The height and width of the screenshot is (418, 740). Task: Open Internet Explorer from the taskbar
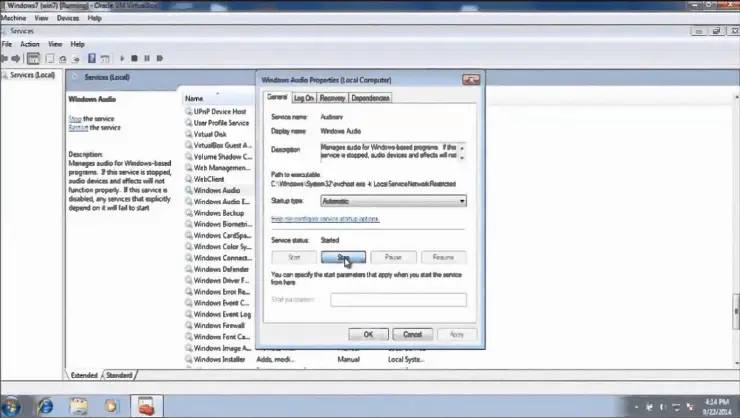[x=45, y=406]
